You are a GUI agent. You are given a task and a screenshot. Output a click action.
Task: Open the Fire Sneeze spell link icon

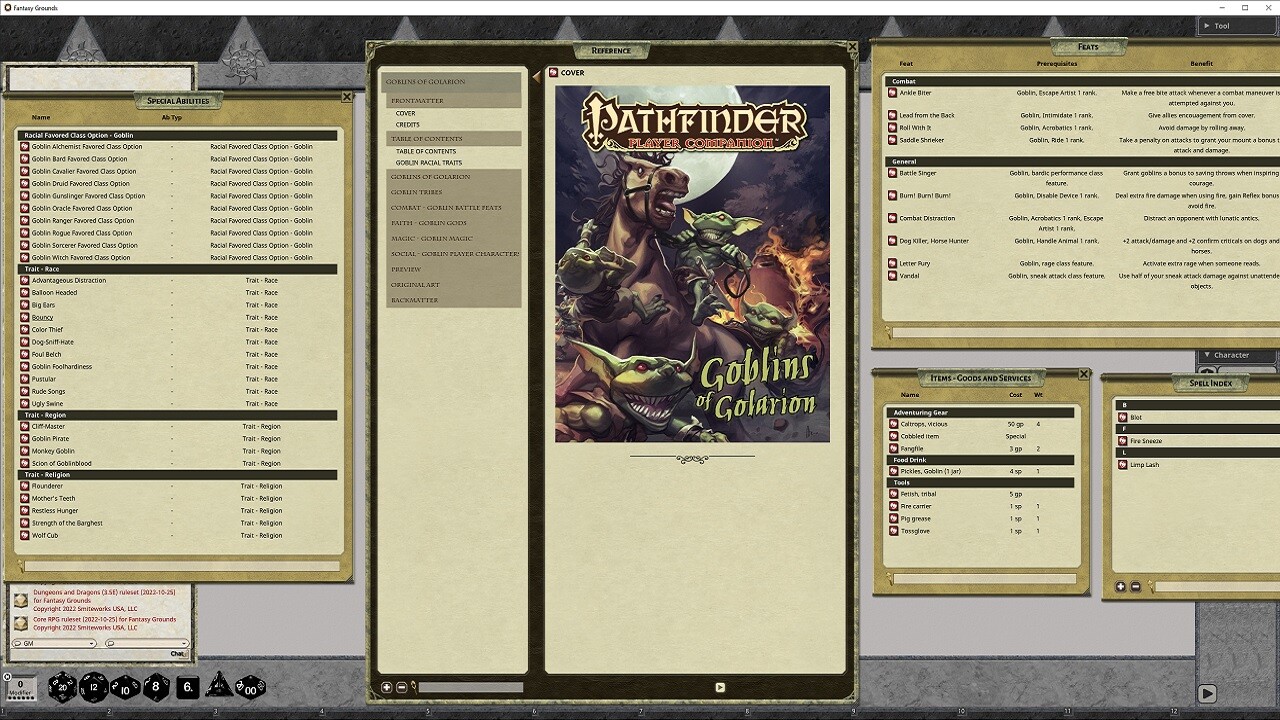1123,441
